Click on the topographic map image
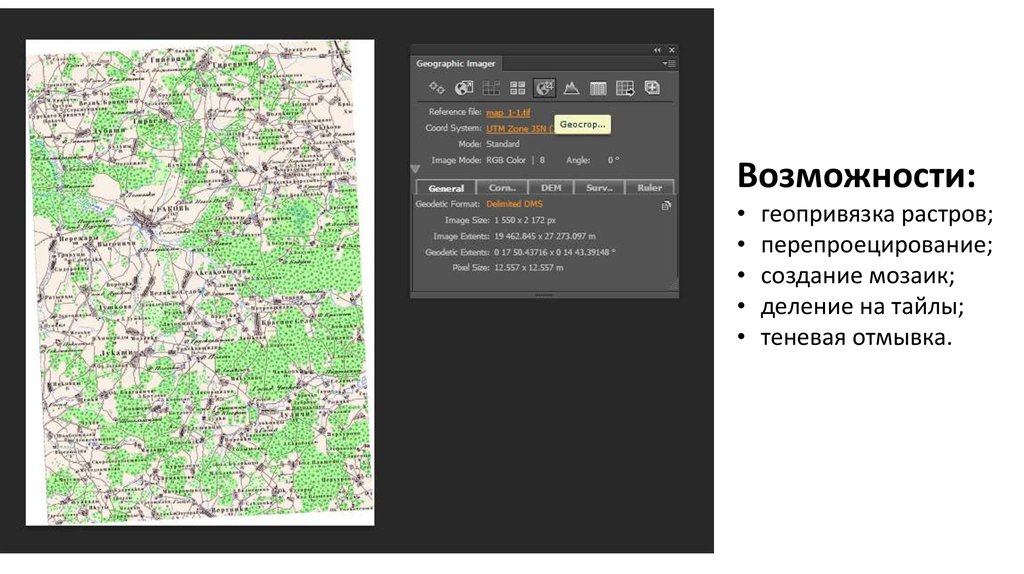 point(199,282)
